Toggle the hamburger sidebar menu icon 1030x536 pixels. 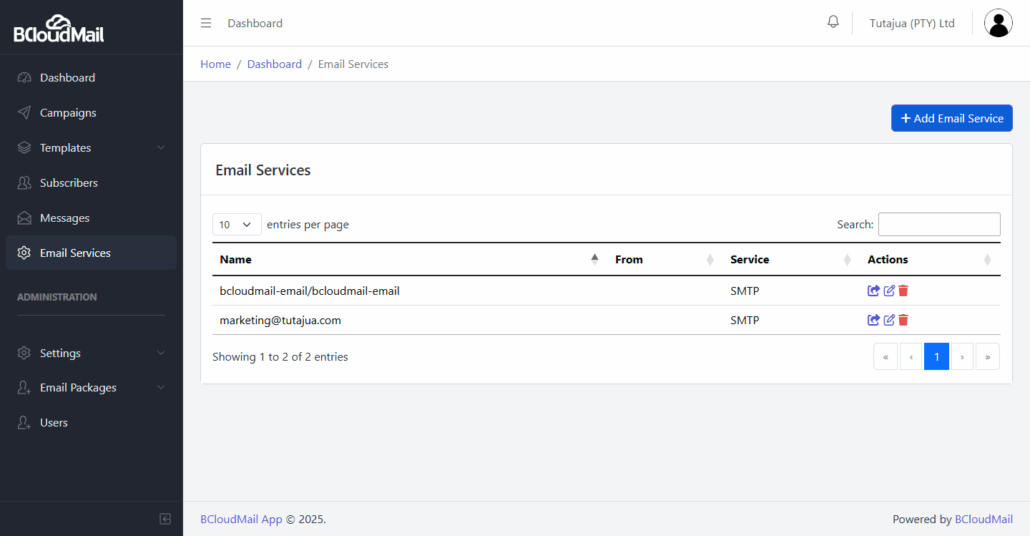pos(206,23)
